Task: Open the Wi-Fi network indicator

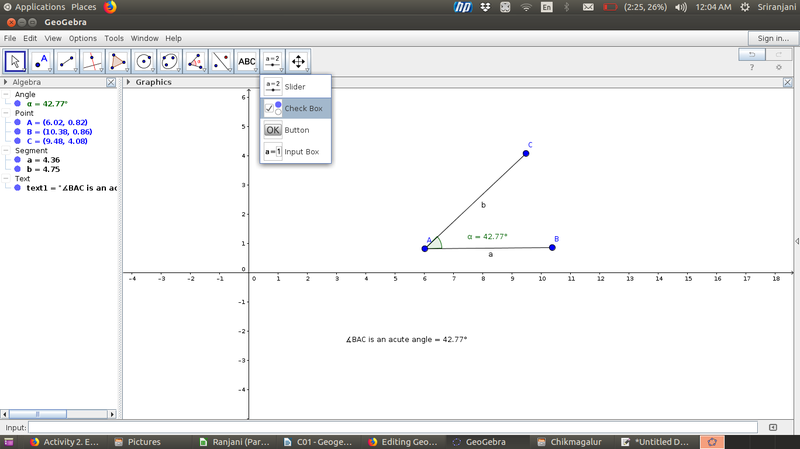Action: tap(526, 7)
